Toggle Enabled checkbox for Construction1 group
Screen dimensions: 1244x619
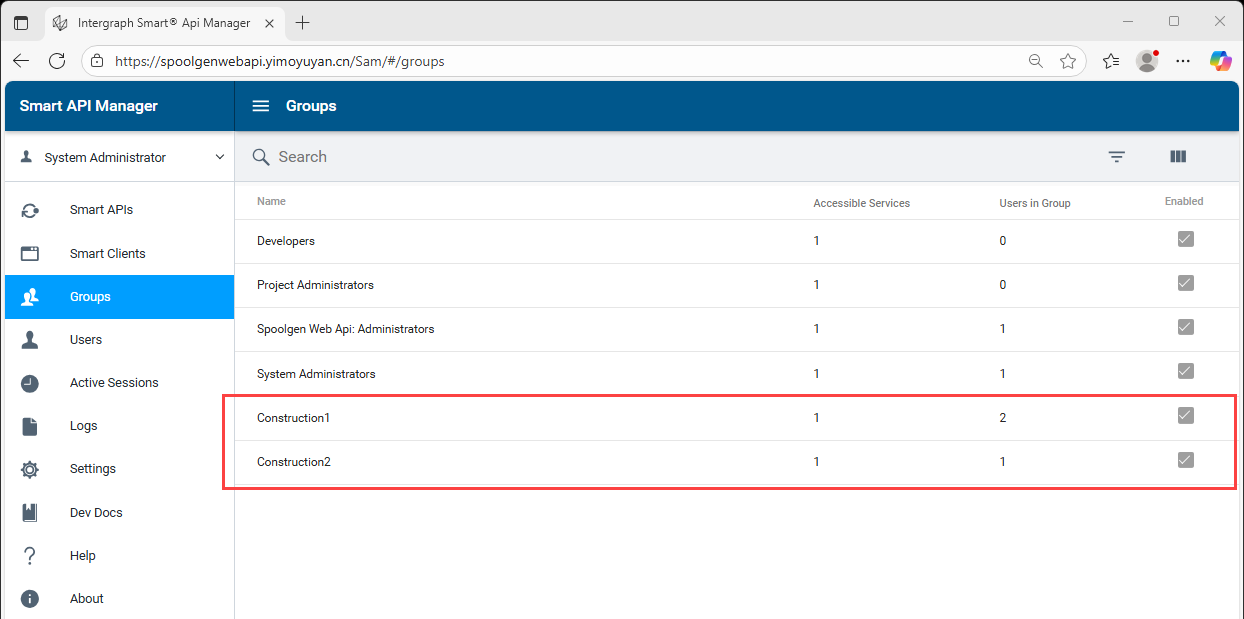click(x=1185, y=416)
